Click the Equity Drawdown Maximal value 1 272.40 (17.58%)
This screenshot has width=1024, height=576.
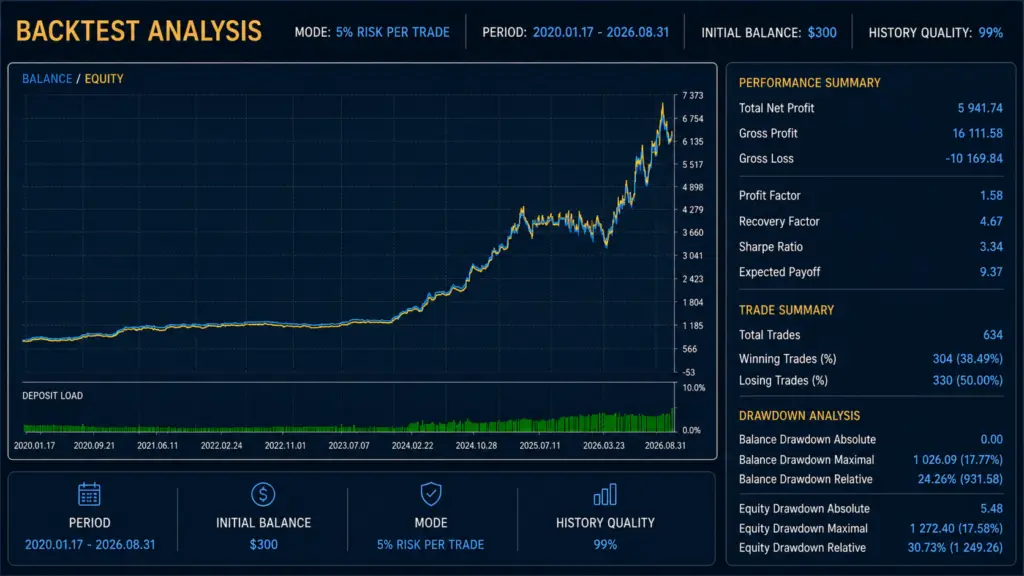[957, 528]
